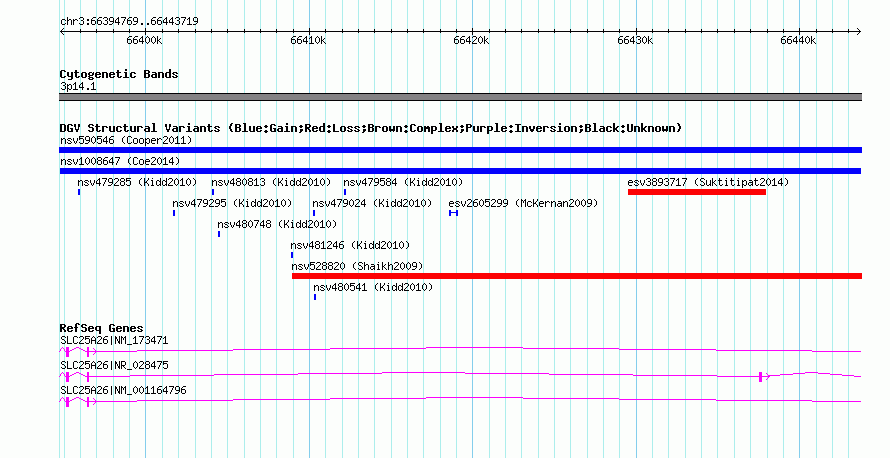Click the chr3:66394769..66443719 coordinates label
The width and height of the screenshot is (890, 458).
pyautogui.click(x=129, y=21)
